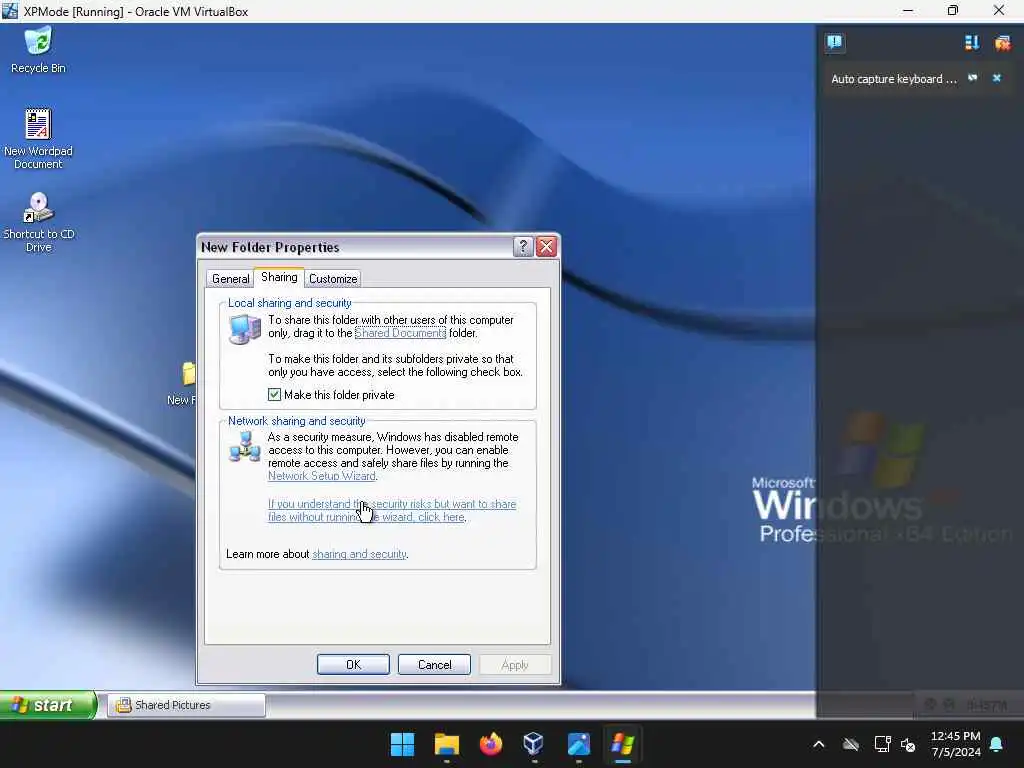
Task: Open the Photos app taskbar icon
Action: 579,744
